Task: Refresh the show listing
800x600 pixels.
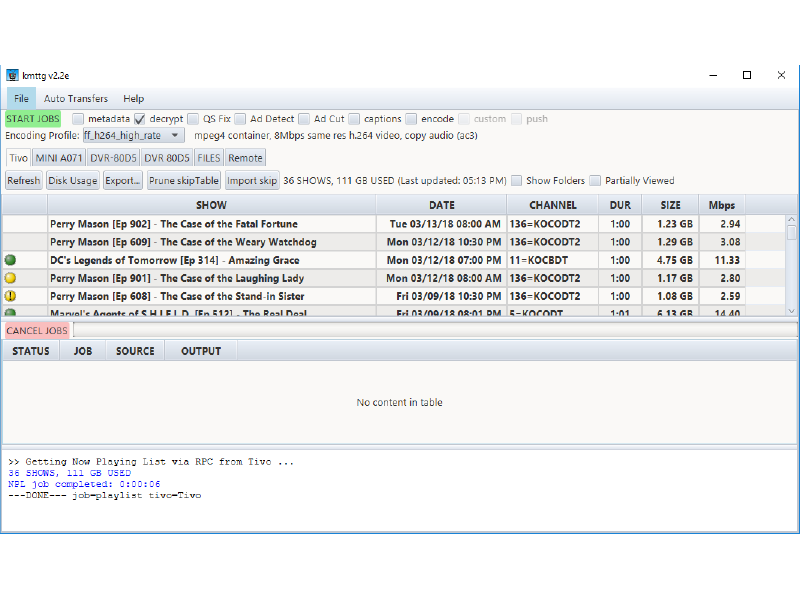Action: pos(23,180)
